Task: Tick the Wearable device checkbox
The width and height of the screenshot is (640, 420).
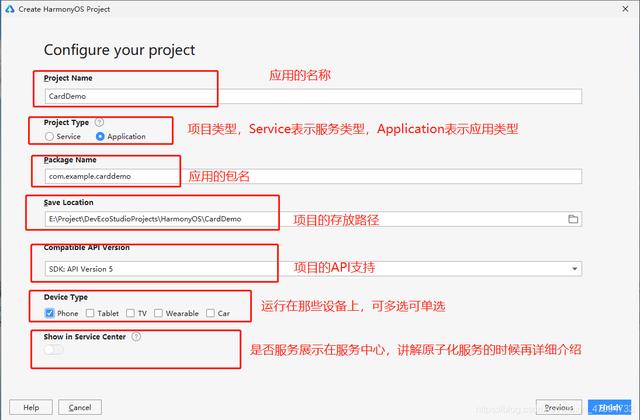Action: [x=158, y=313]
